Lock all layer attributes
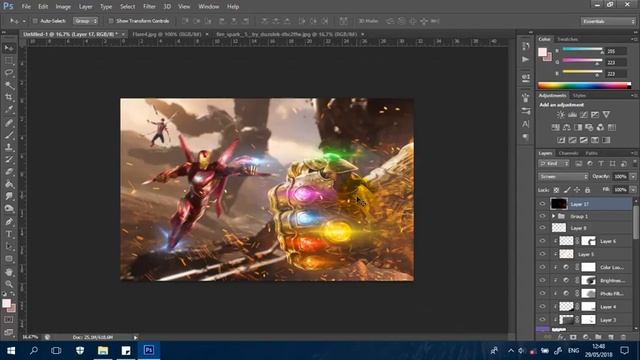The height and width of the screenshot is (360, 640). (587, 190)
